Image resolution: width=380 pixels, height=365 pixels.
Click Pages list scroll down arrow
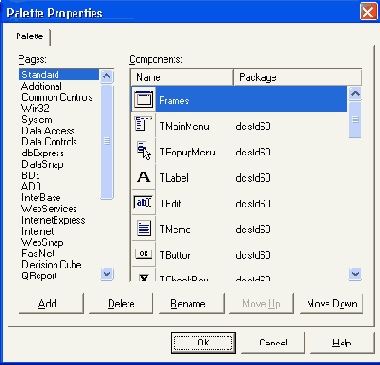[x=107, y=274]
